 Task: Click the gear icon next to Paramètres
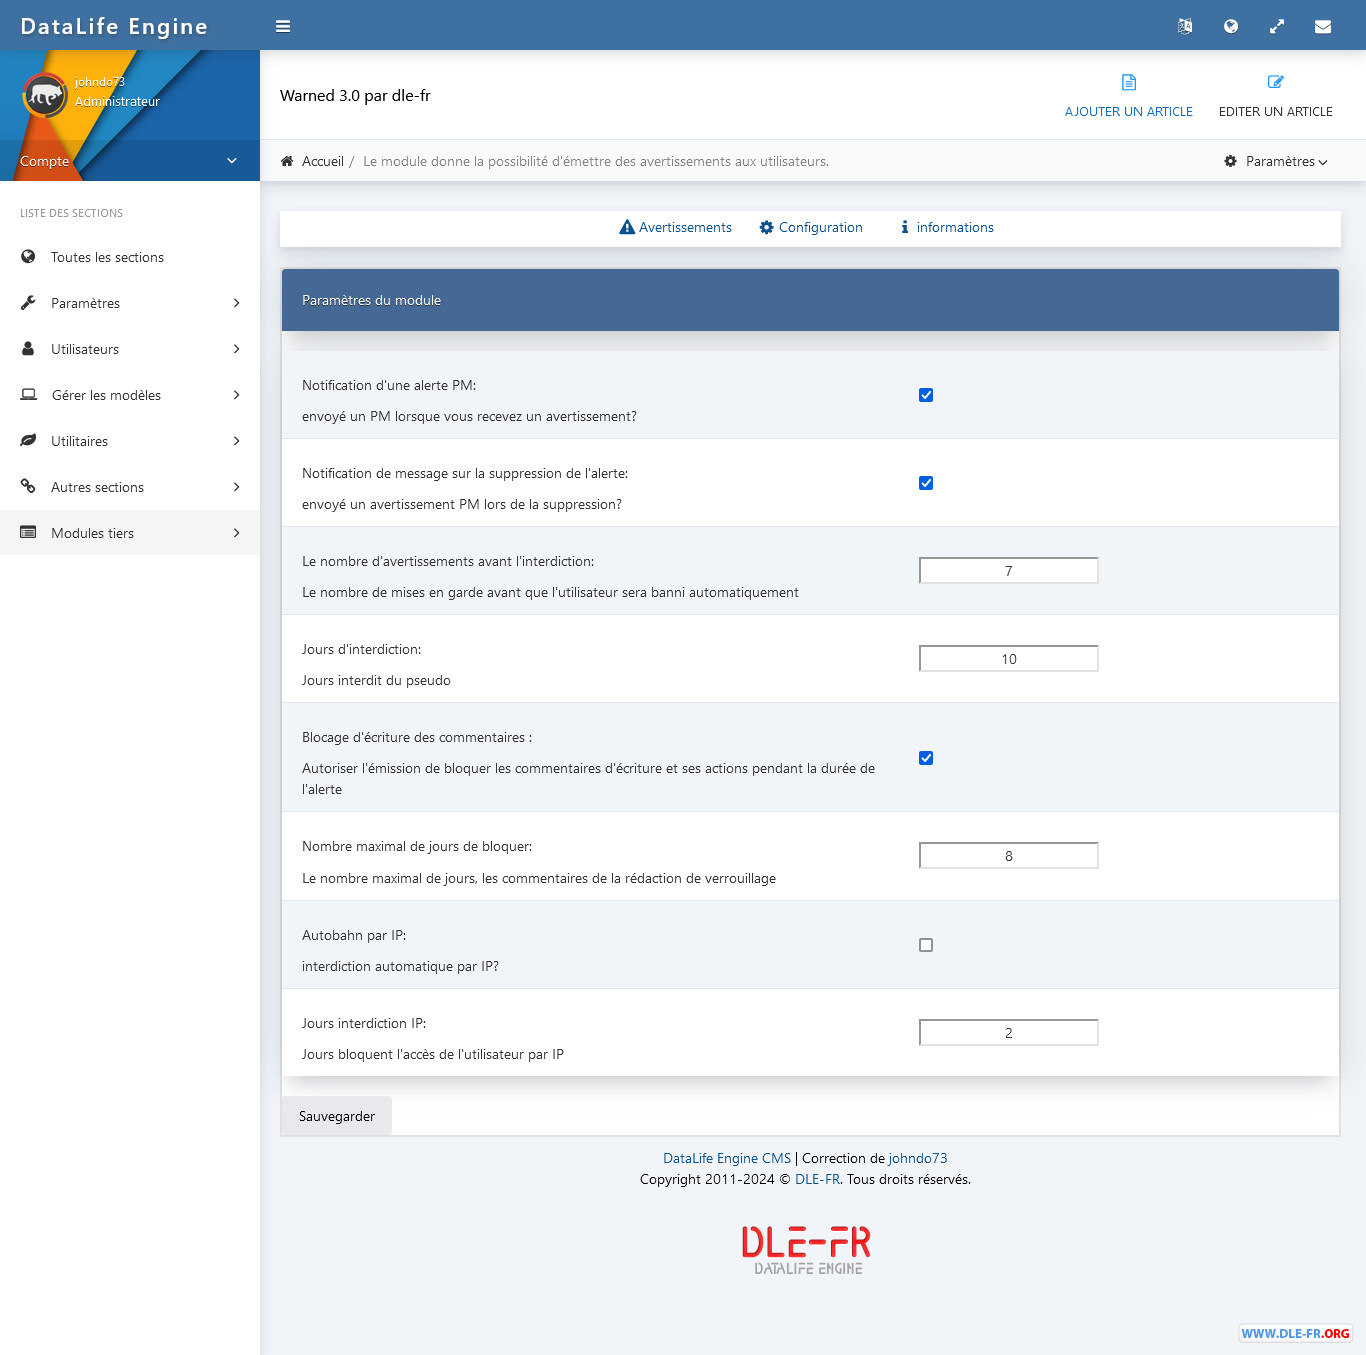tap(1231, 161)
